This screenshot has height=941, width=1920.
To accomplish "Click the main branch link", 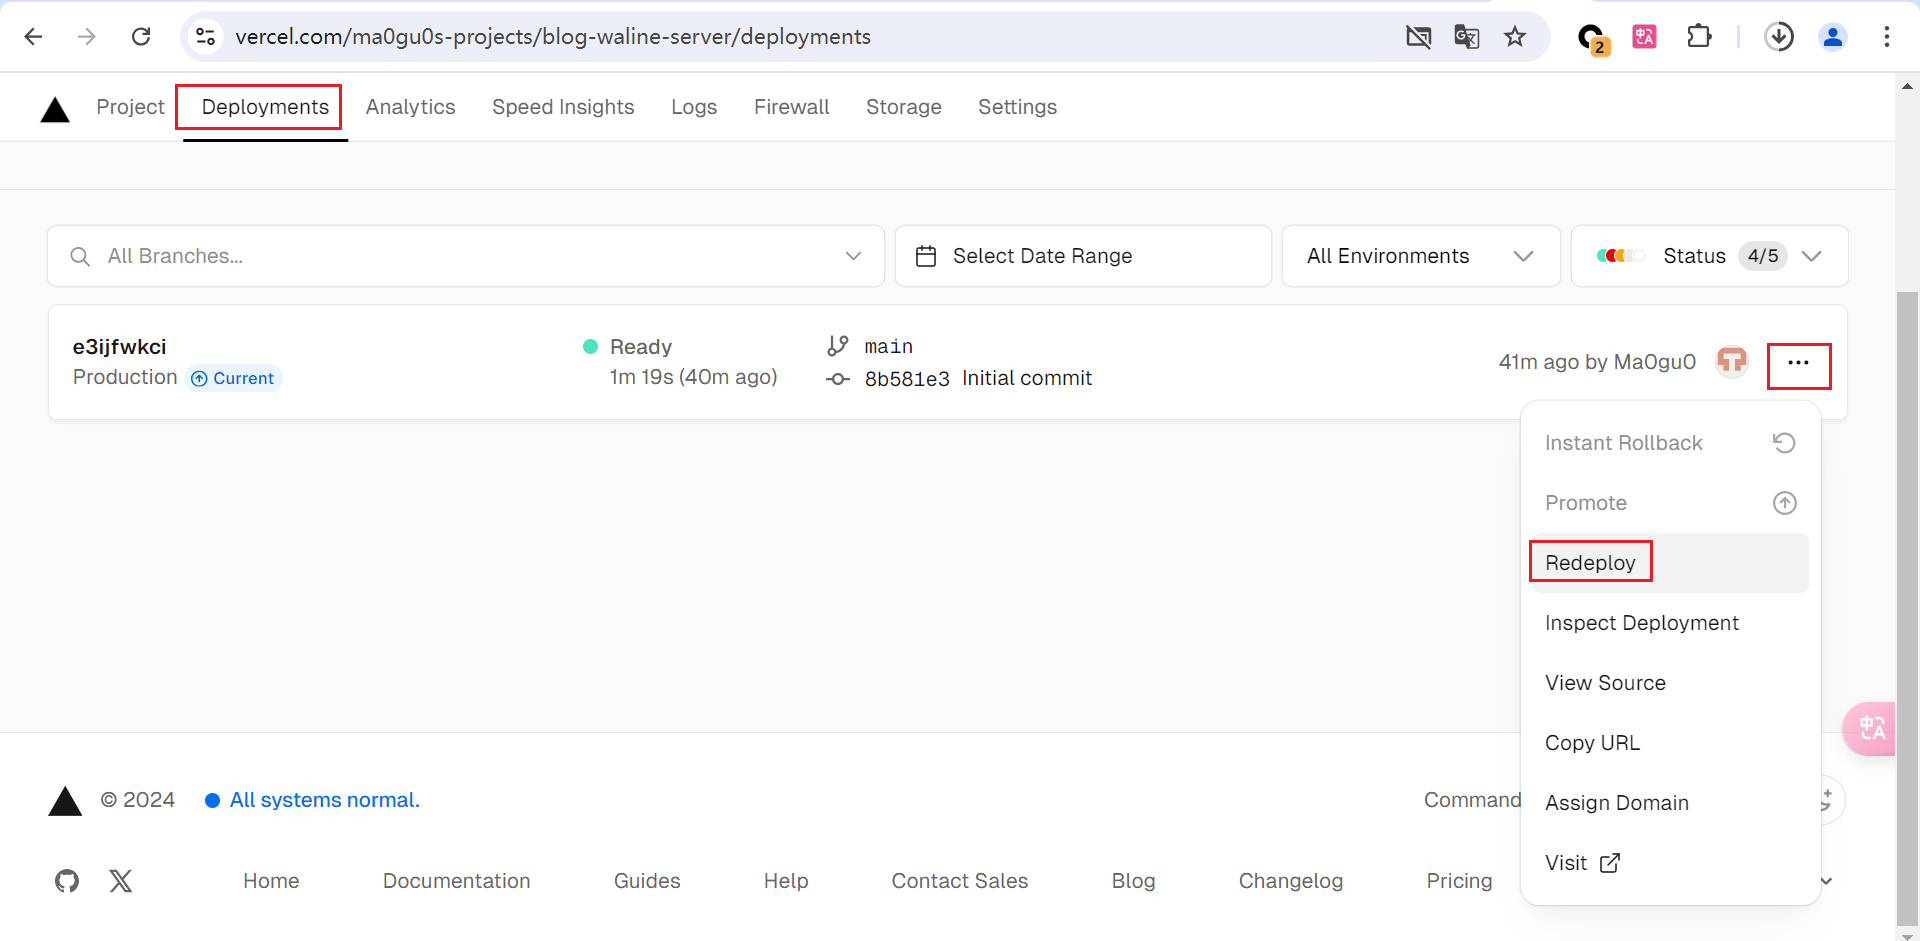I will coord(888,347).
